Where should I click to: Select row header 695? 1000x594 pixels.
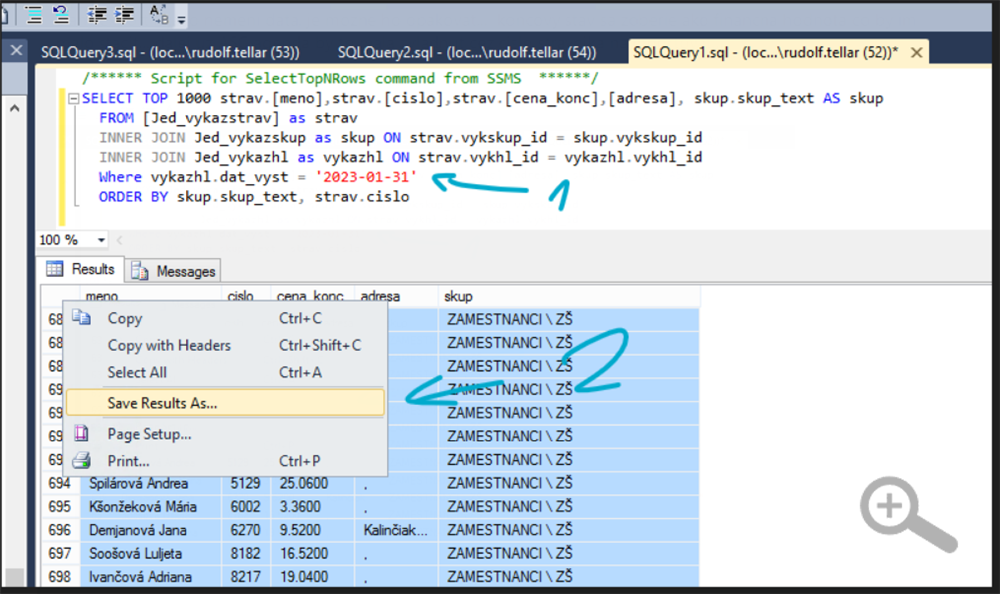coord(61,507)
